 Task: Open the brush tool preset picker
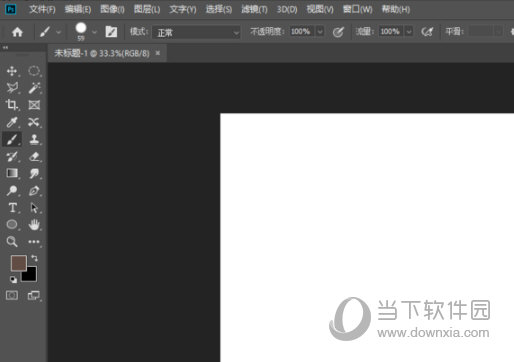tap(49, 32)
